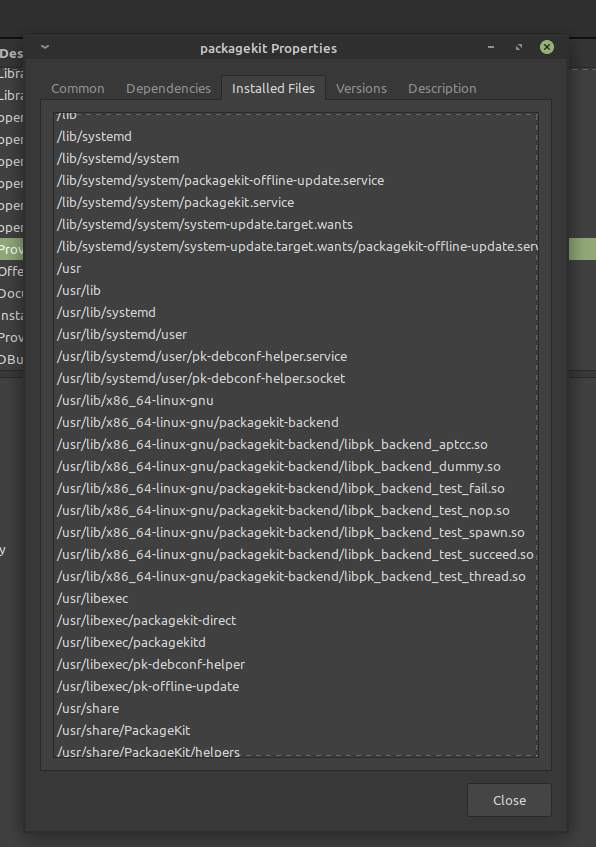The height and width of the screenshot is (847, 596).
Task: Minimize the packagekit Properties window
Action: pos(491,48)
